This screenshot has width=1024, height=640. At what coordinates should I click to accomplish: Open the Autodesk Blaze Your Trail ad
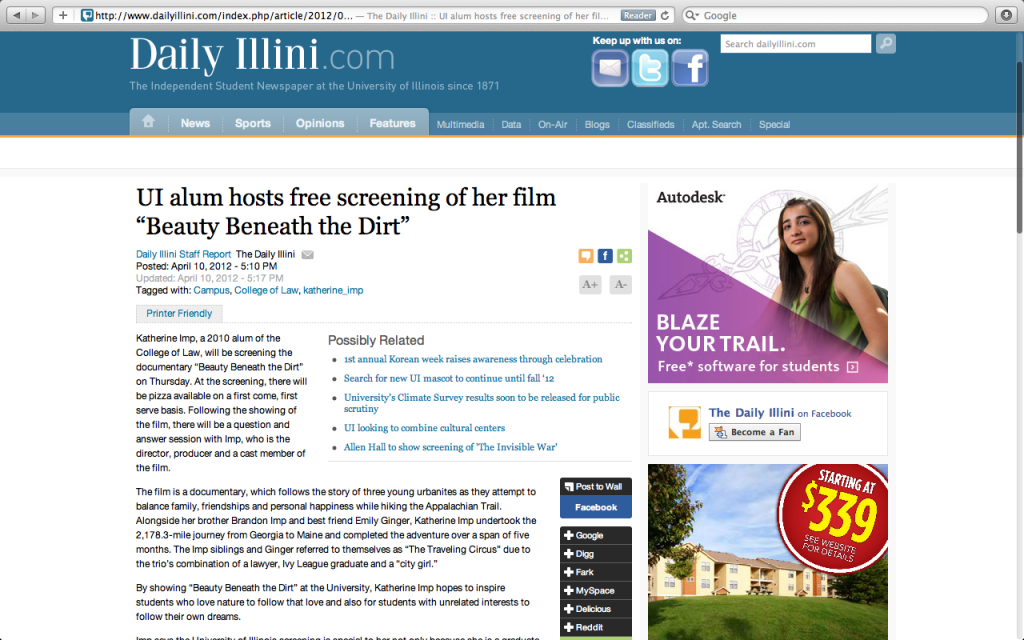[768, 283]
